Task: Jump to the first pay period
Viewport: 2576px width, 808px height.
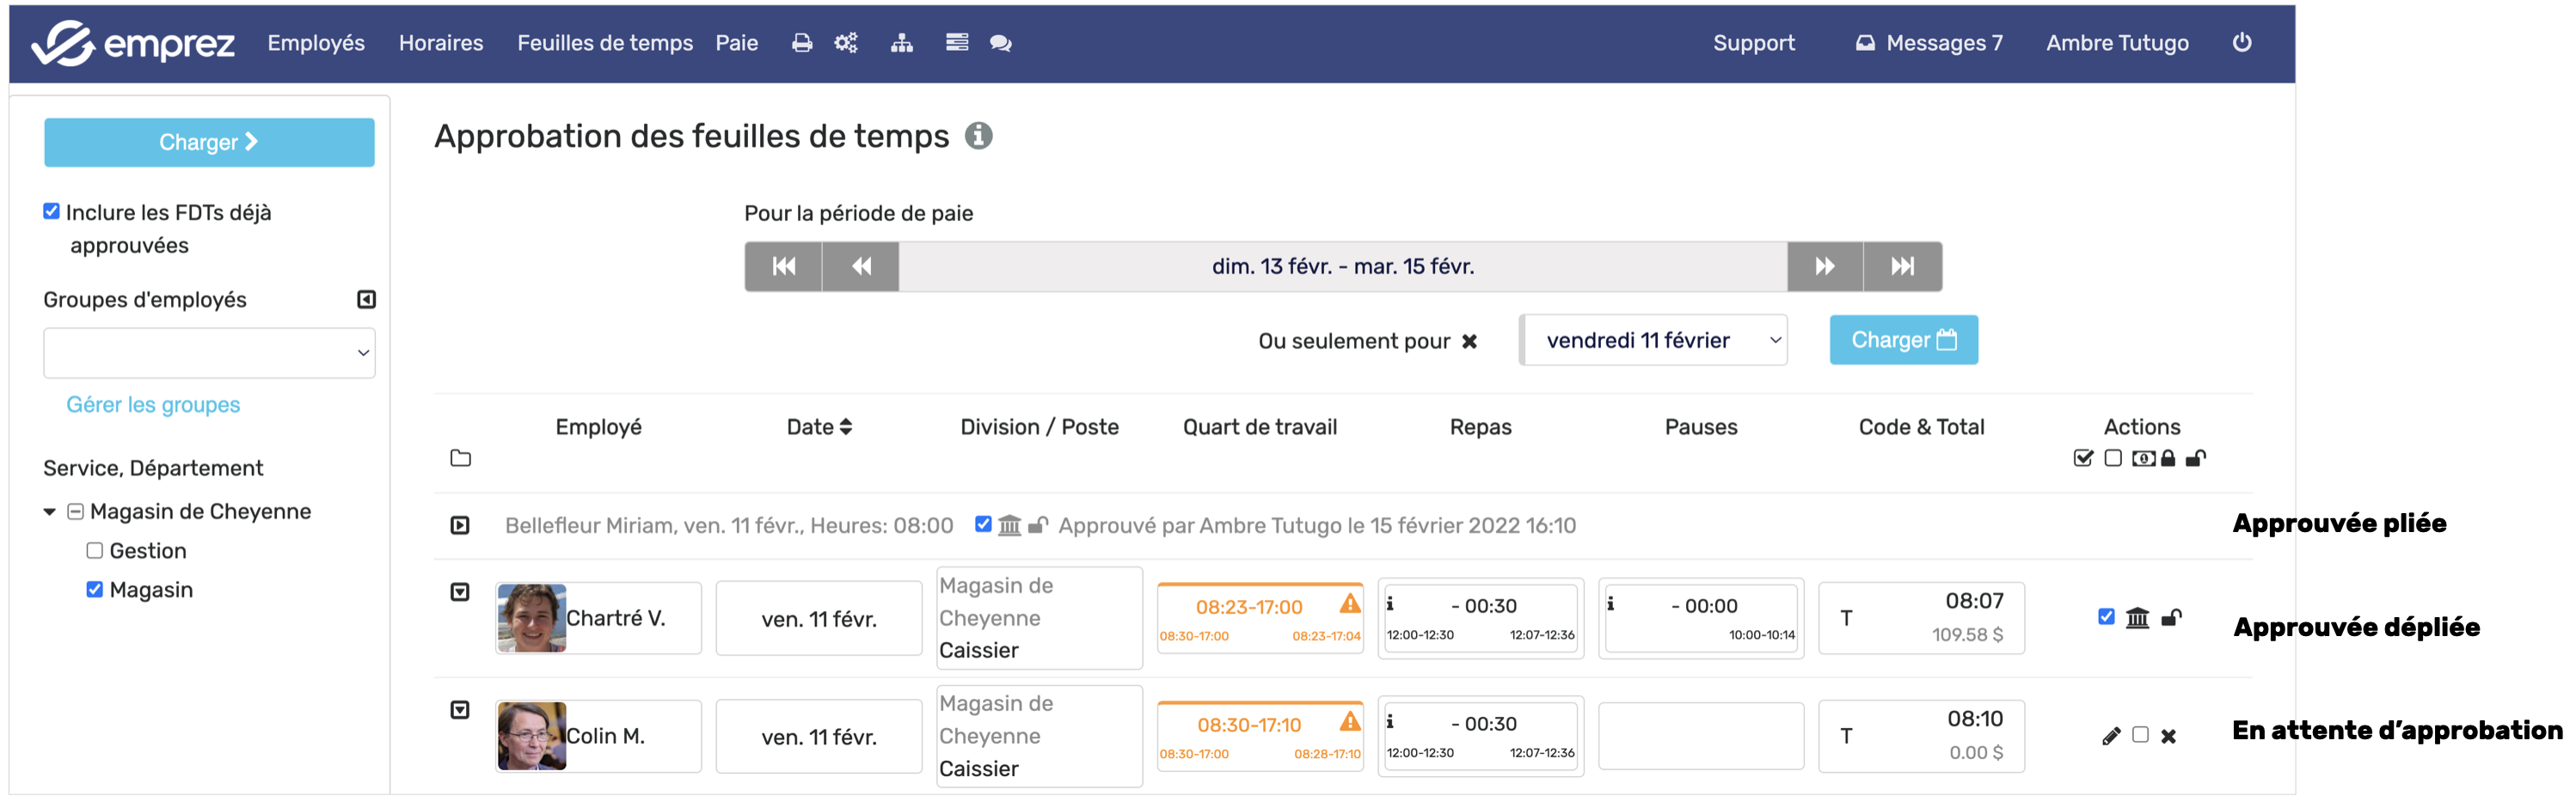Action: (x=783, y=266)
